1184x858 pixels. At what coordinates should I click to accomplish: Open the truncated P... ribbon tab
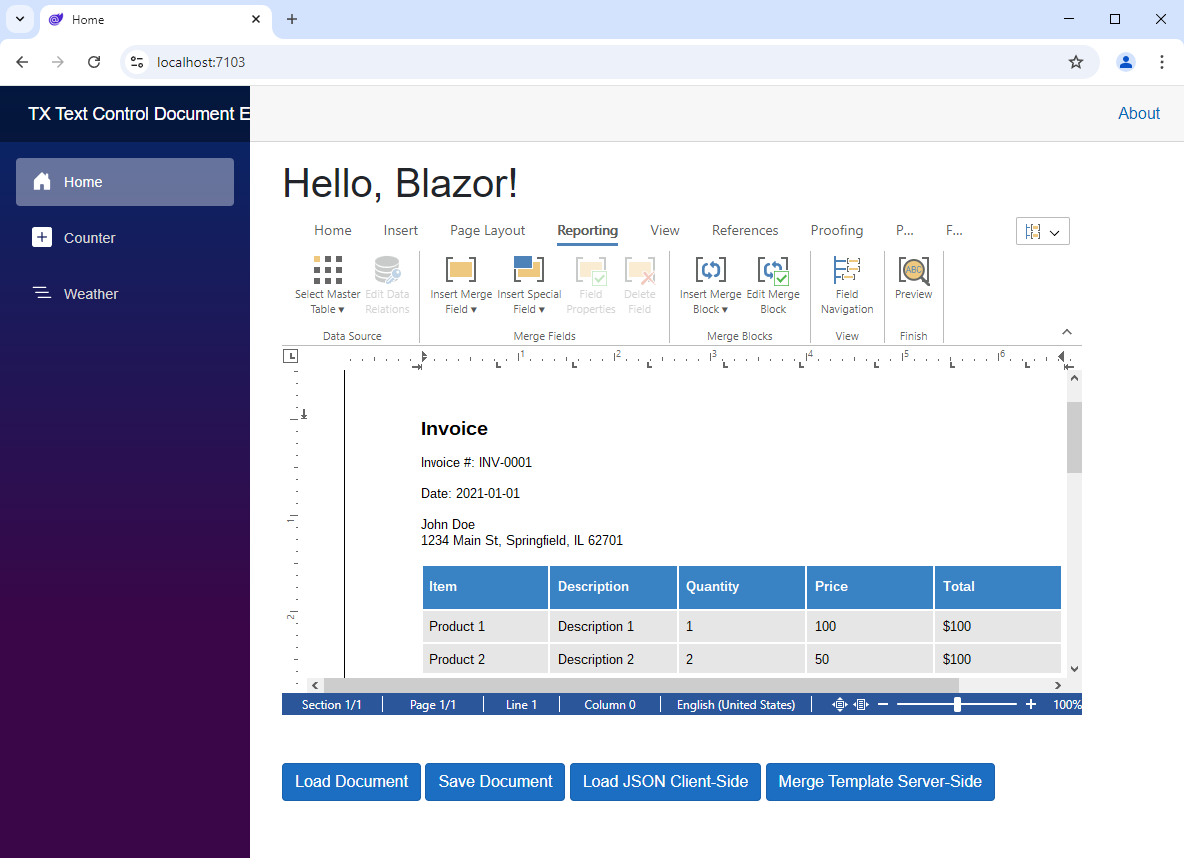904,230
